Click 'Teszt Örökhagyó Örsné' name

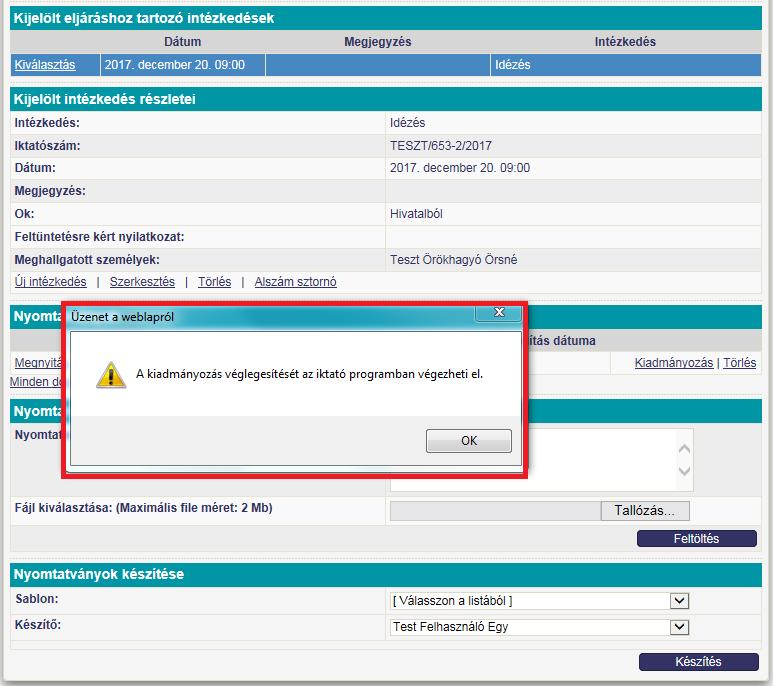[x=454, y=259]
